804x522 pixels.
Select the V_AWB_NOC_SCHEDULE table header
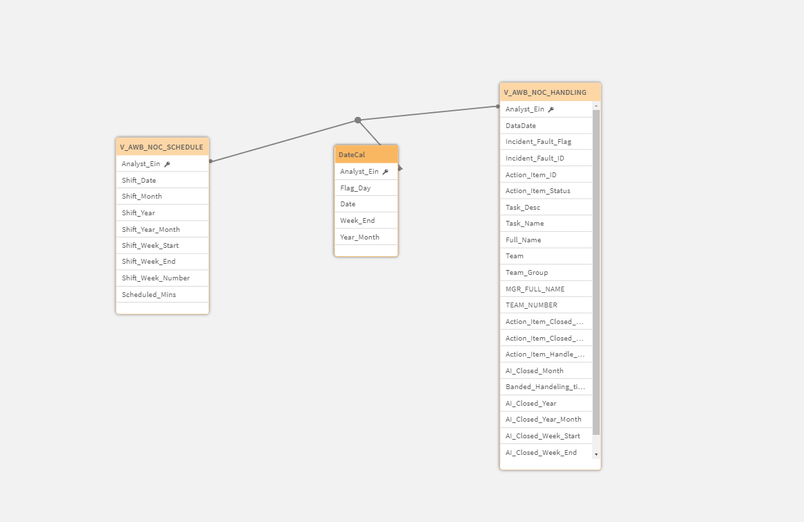pyautogui.click(x=163, y=147)
